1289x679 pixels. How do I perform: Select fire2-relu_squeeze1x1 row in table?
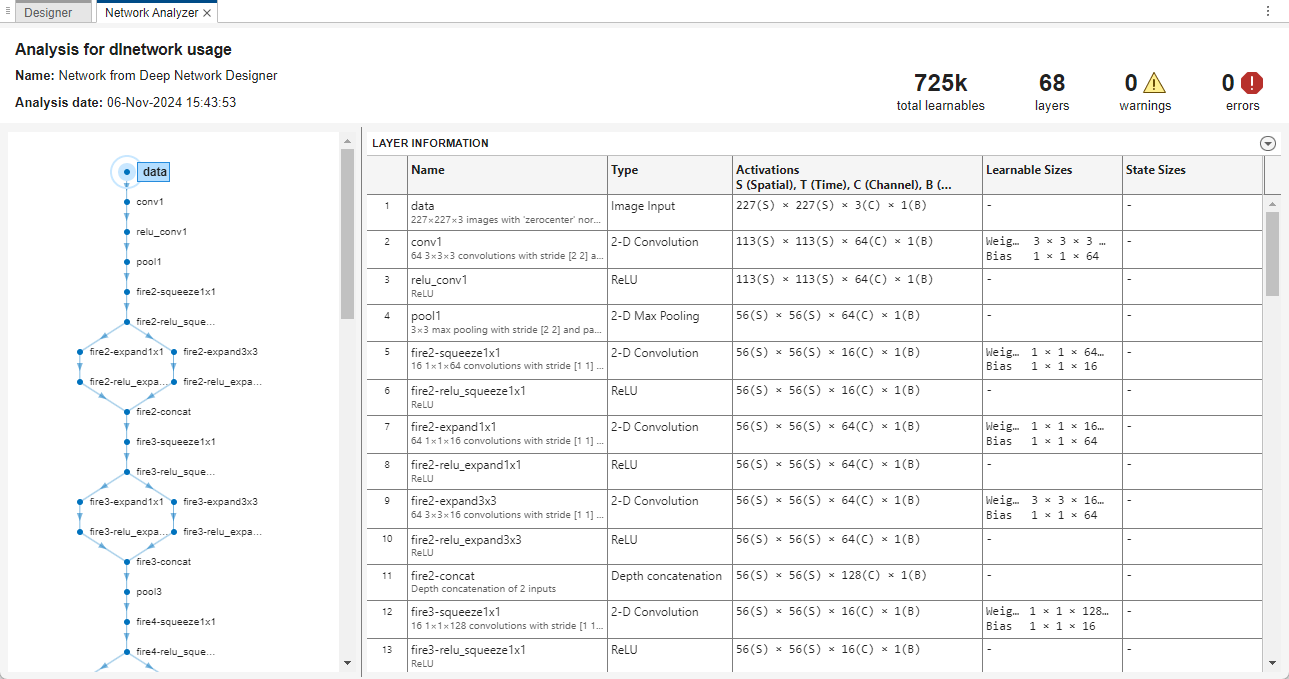[x=815, y=397]
